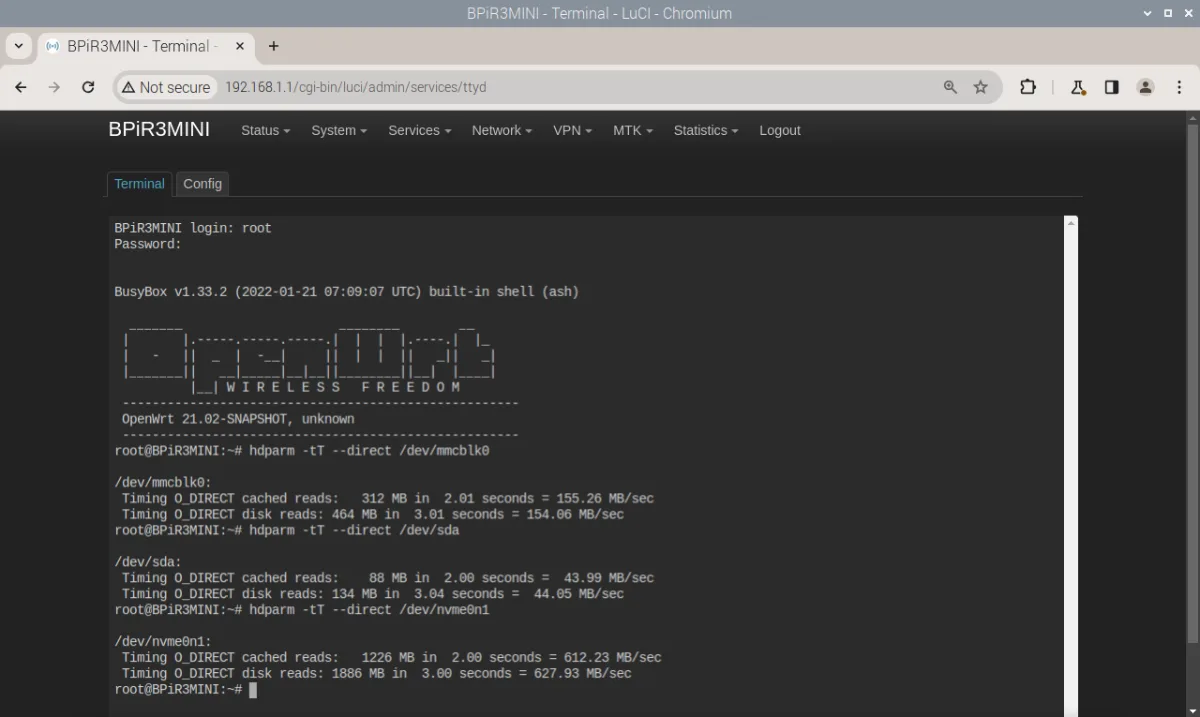The image size is (1200, 717).
Task: Click the hdparm /dev/mmcblk0 command line
Action: [x=302, y=451]
